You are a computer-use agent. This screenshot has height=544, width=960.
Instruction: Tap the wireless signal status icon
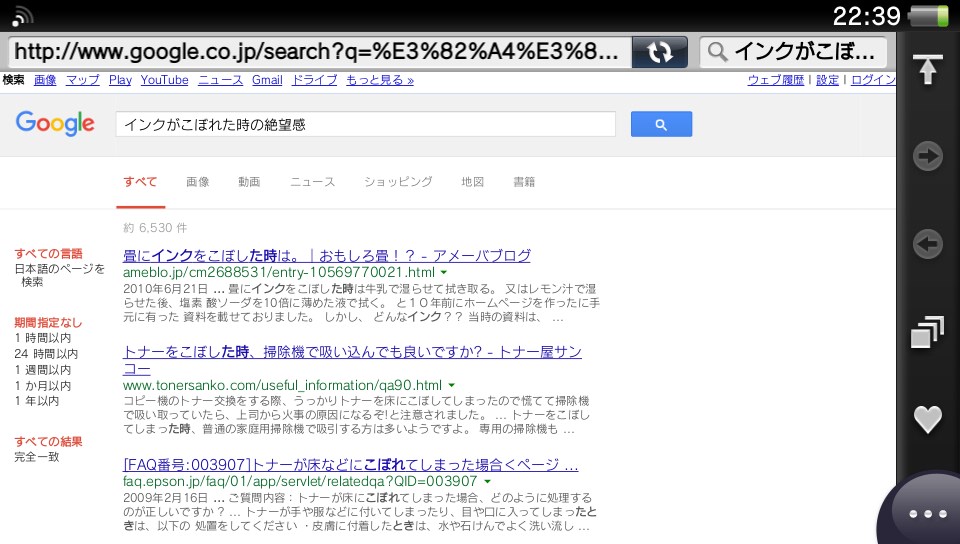tap(21, 17)
